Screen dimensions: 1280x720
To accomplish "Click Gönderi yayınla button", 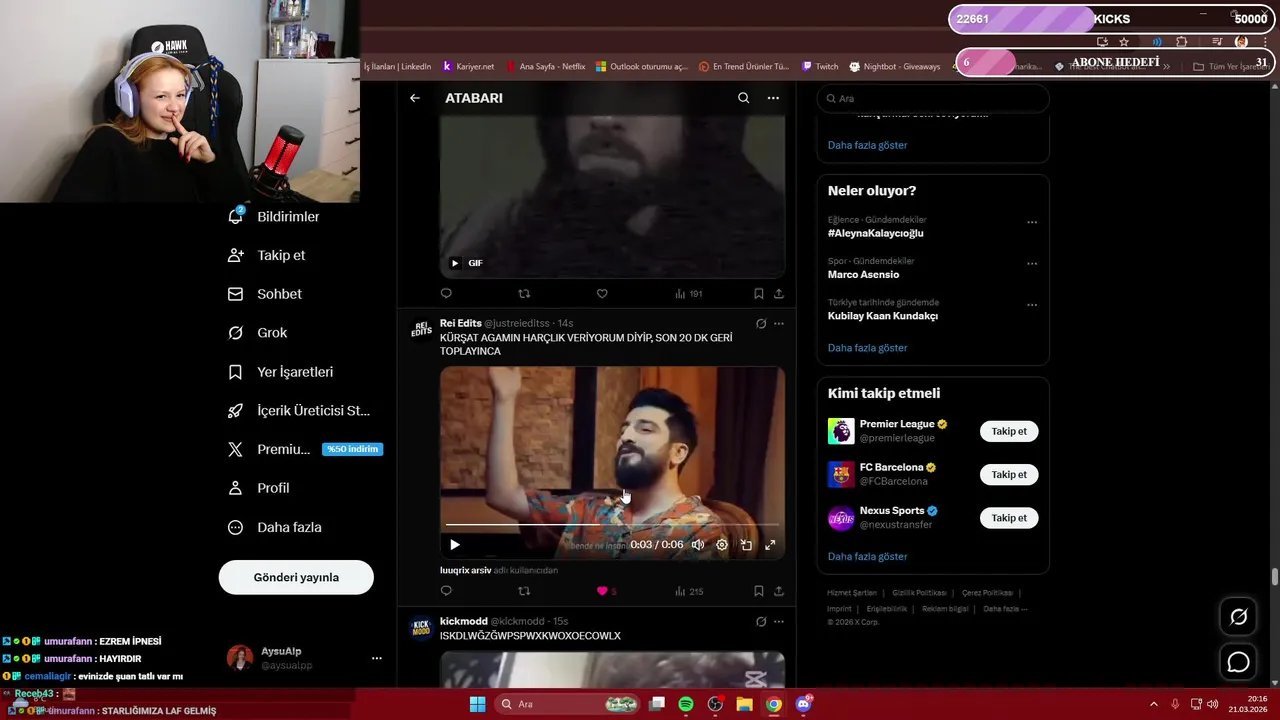I will (x=296, y=577).
